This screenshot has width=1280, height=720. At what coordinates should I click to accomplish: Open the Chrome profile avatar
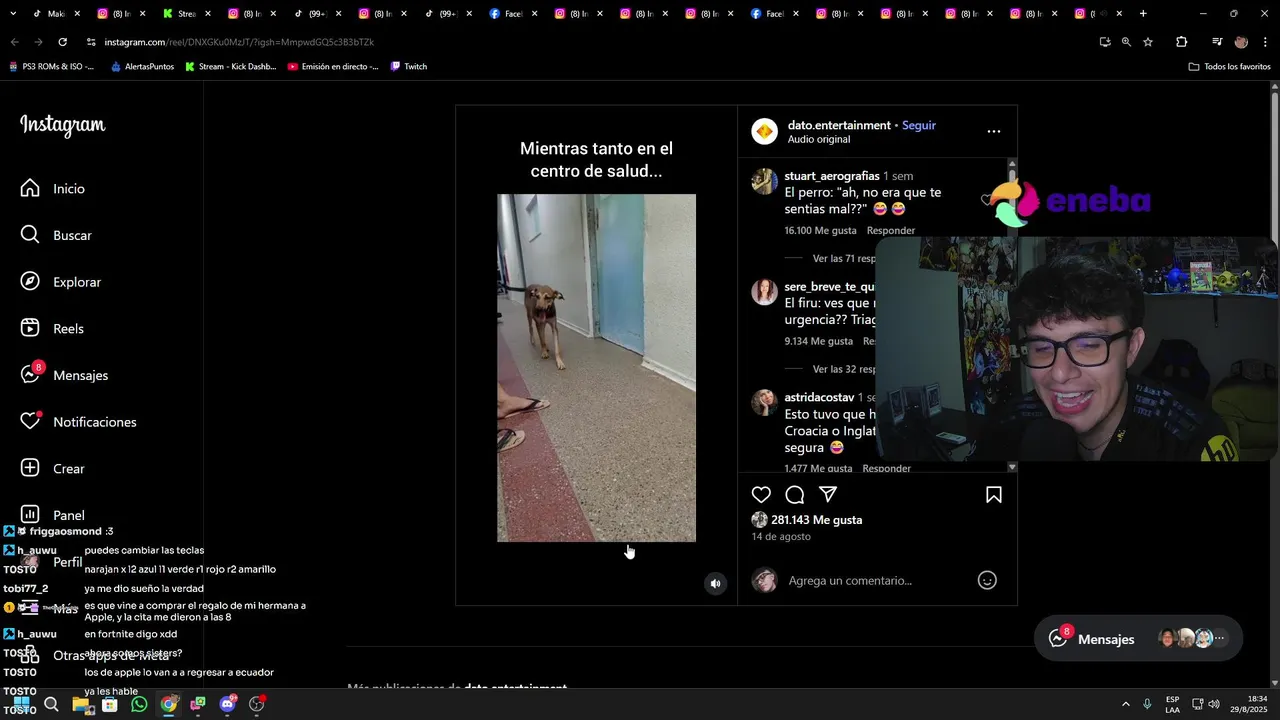1241,42
